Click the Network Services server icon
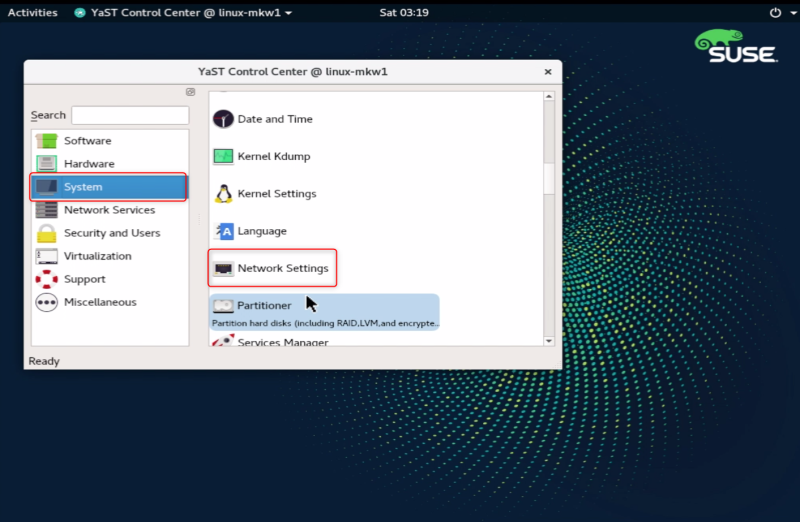Screen dimensions: 800x522 46,210
